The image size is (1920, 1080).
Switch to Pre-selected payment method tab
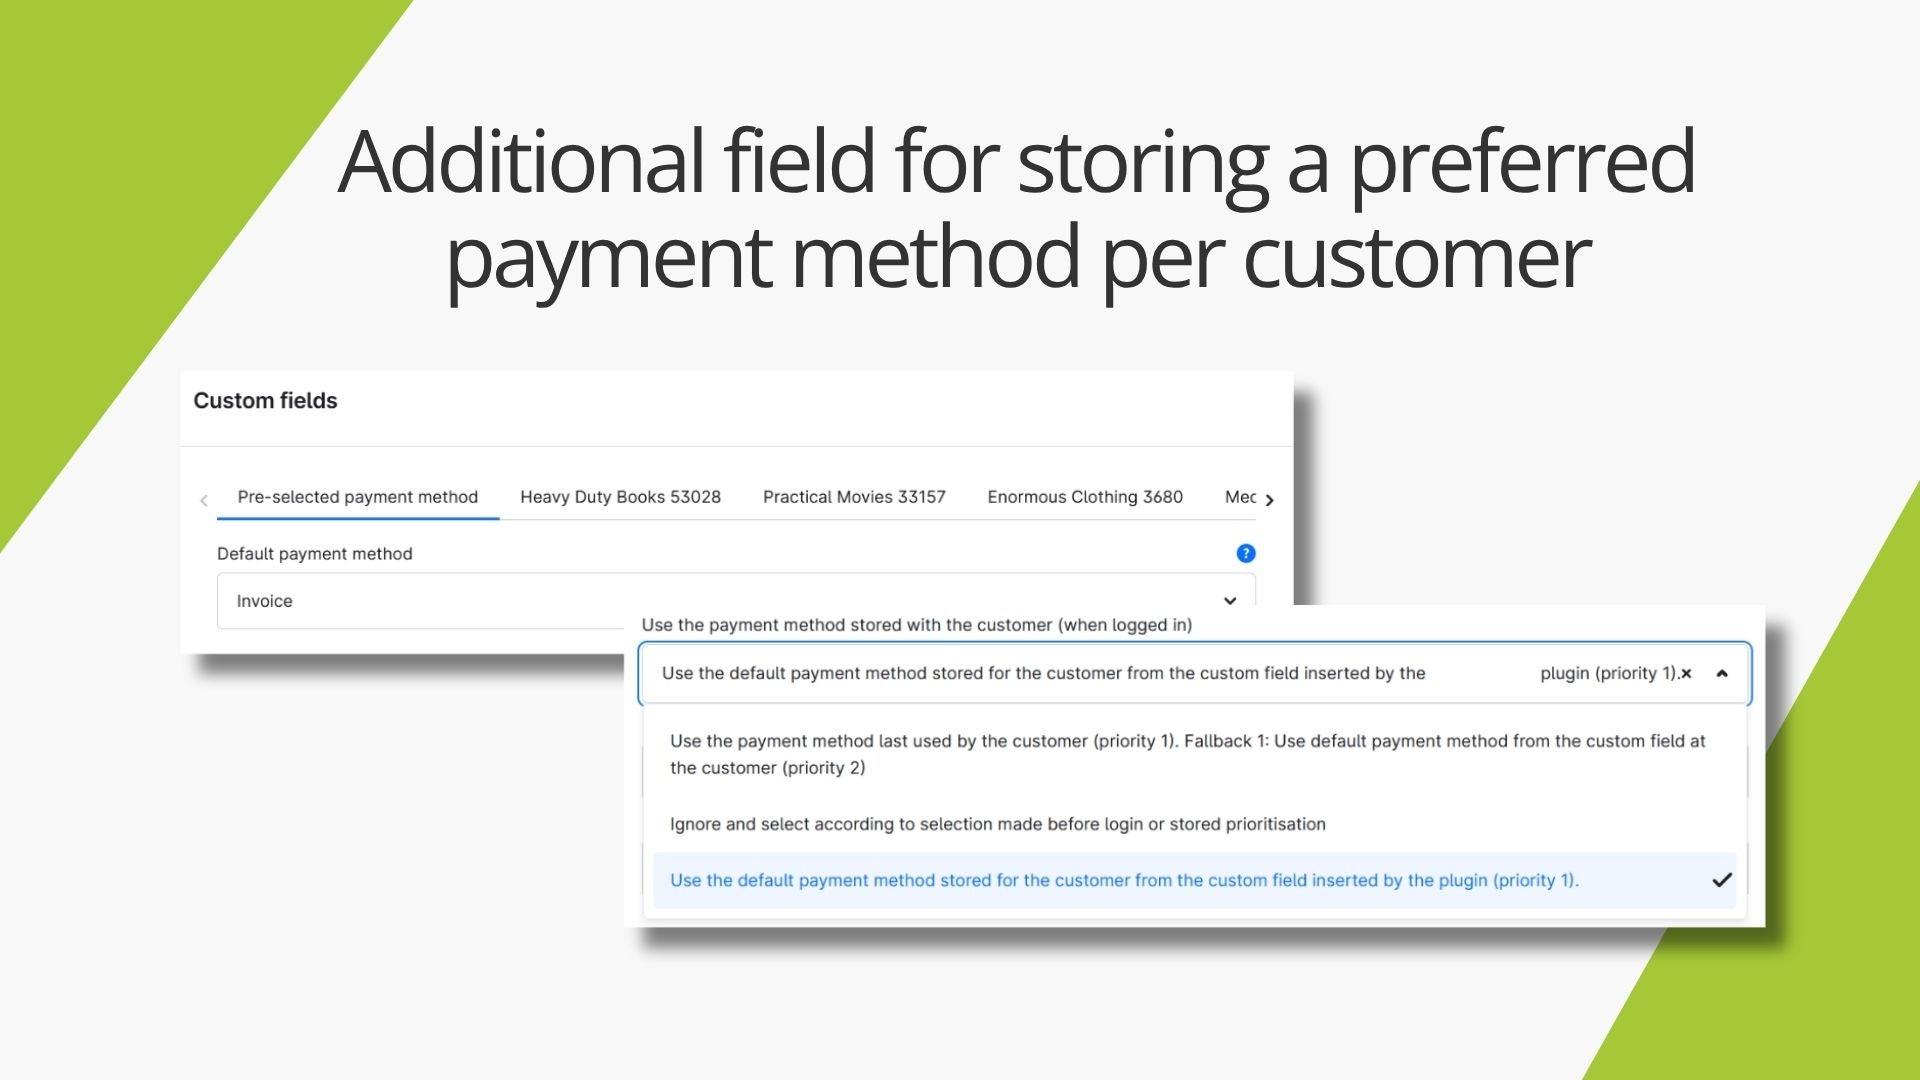click(x=357, y=497)
